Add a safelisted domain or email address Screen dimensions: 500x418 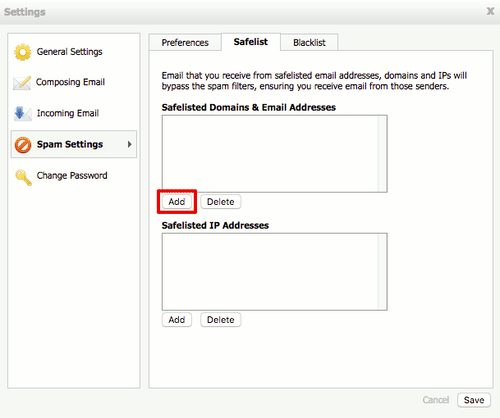point(177,202)
